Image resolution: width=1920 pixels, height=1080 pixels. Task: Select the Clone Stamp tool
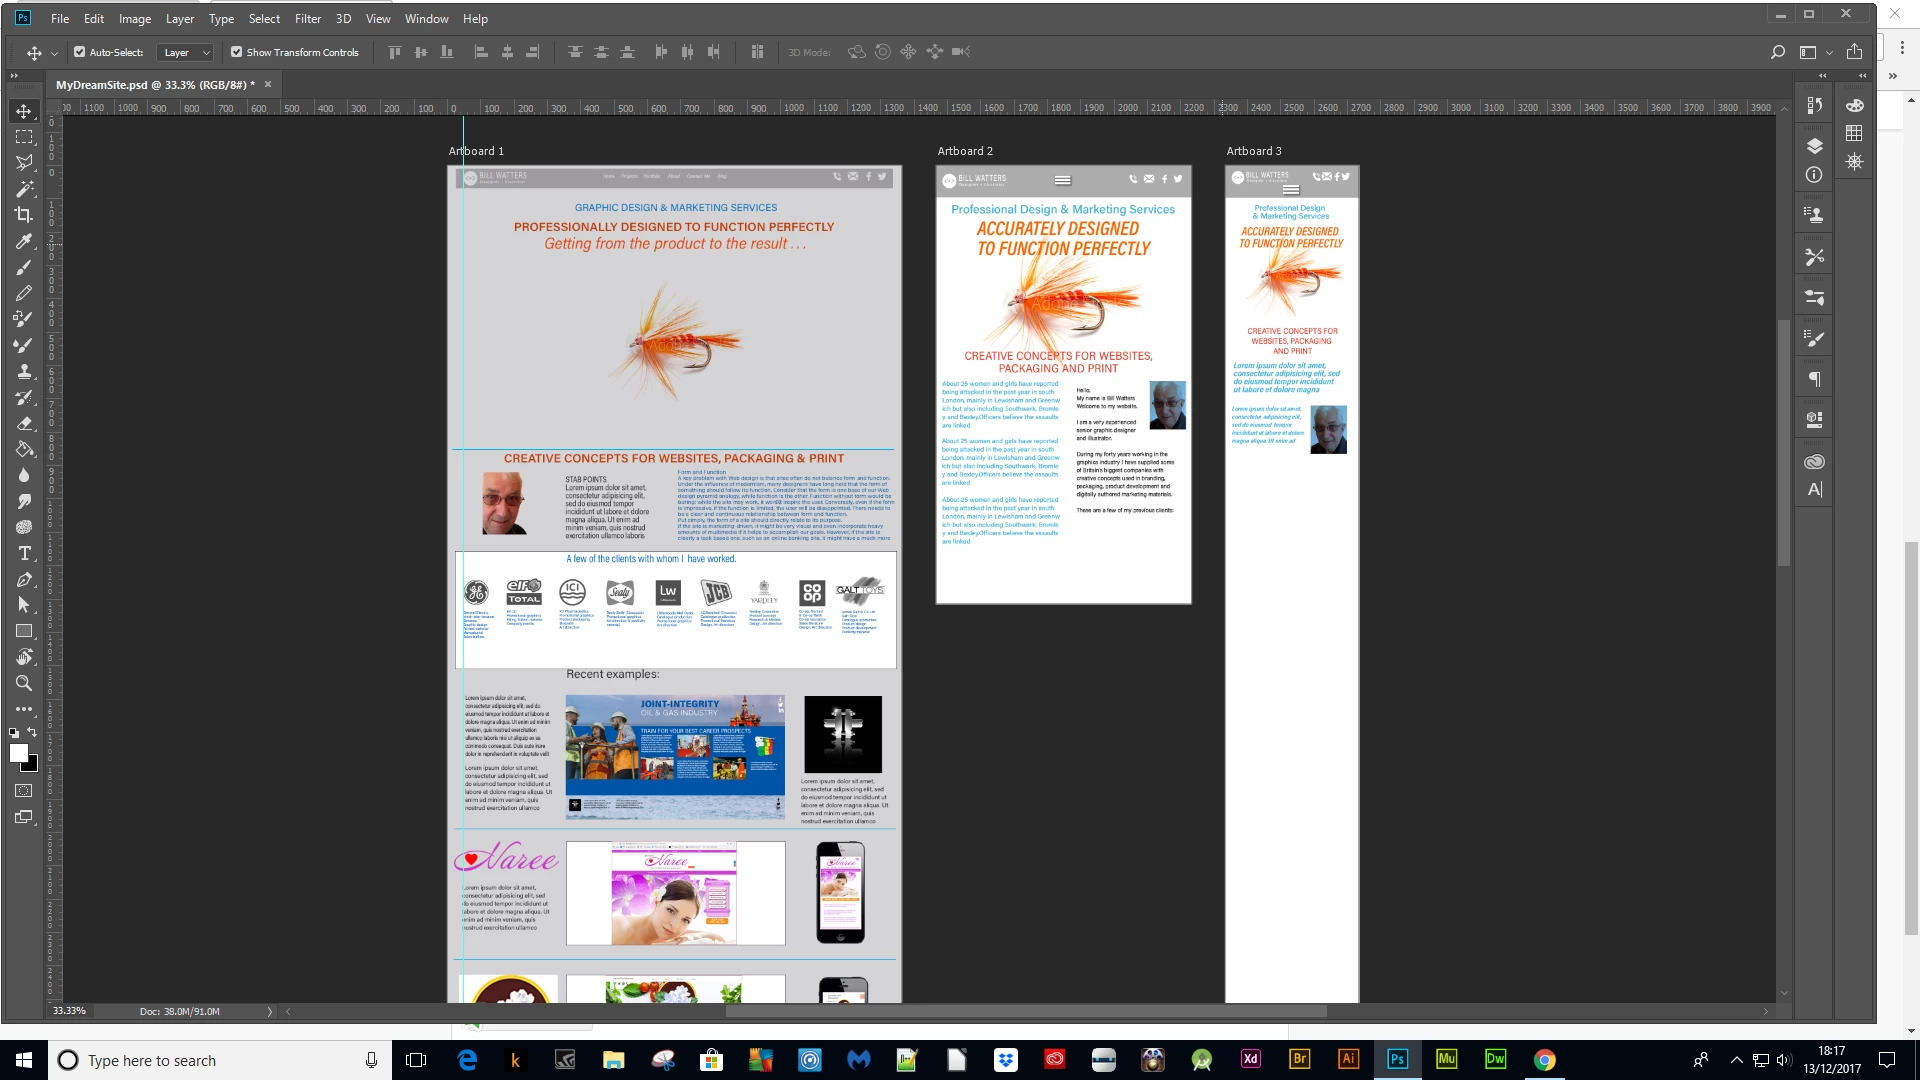(24, 371)
